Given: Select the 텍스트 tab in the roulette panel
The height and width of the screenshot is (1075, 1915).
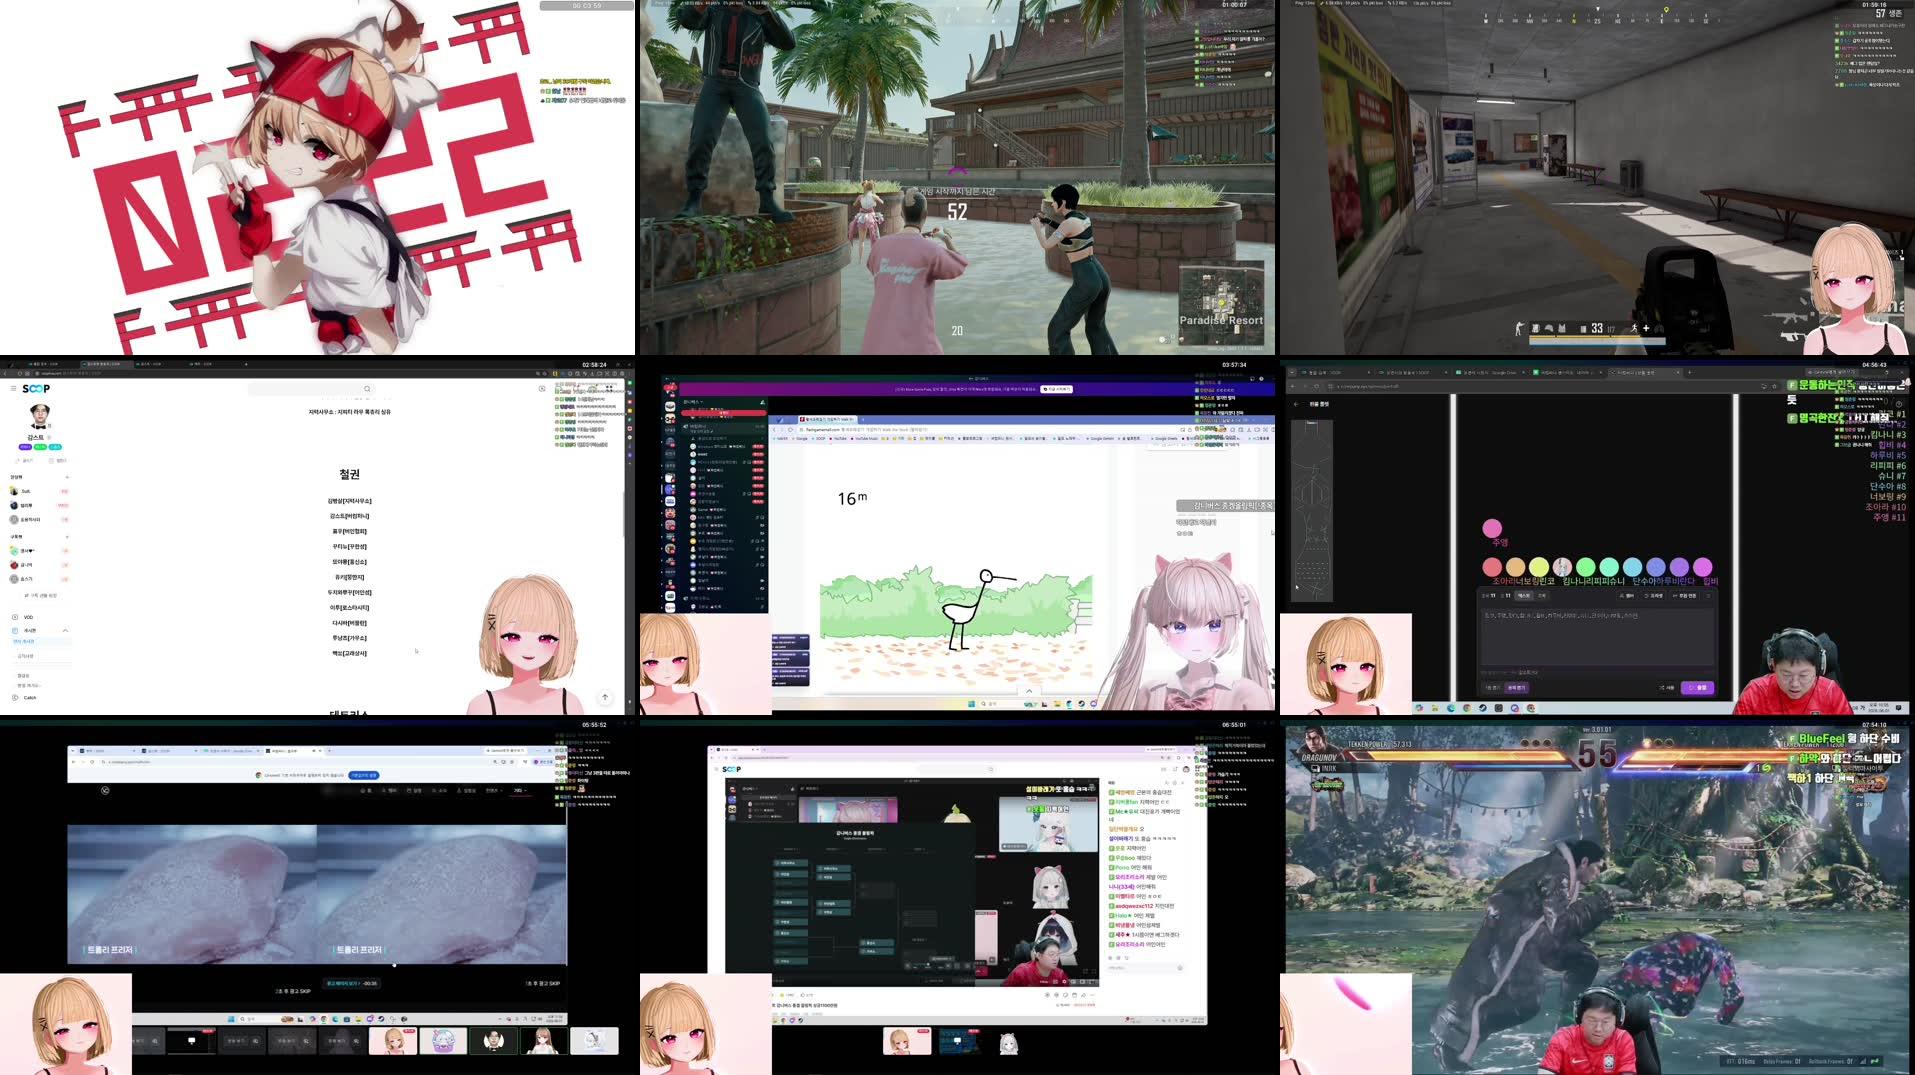Looking at the screenshot, I should (1524, 596).
